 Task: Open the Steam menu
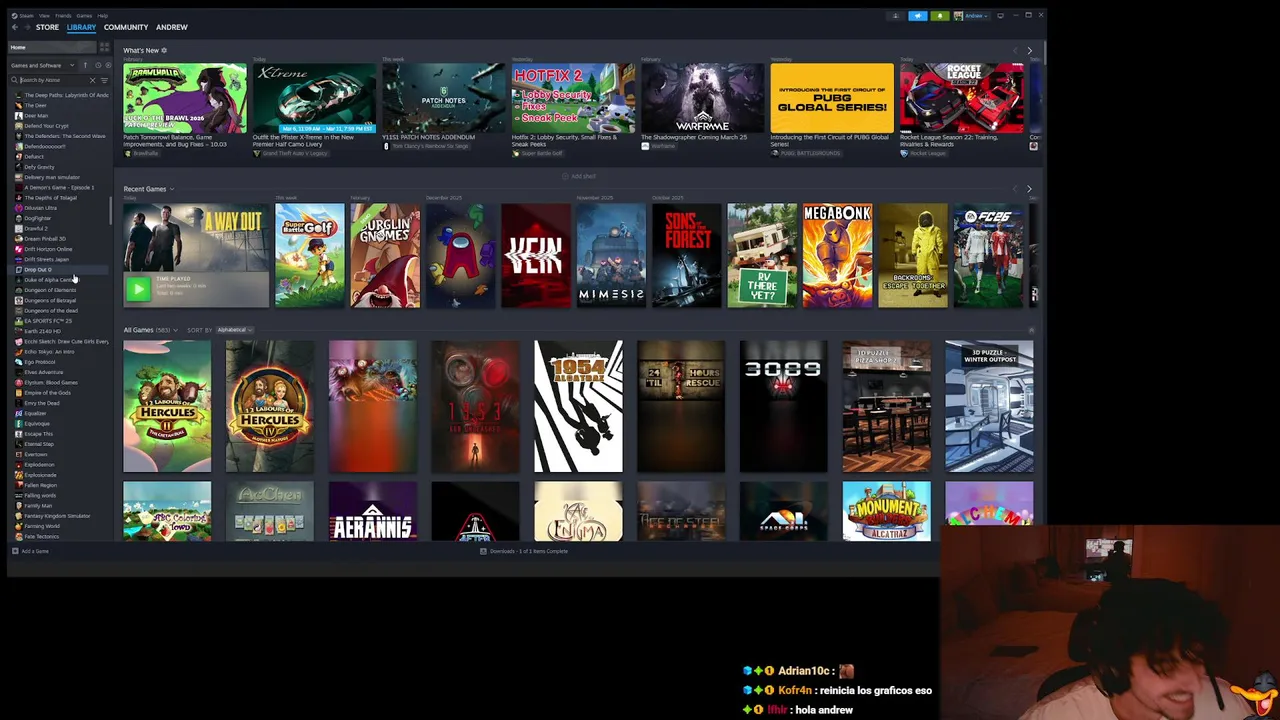point(27,16)
